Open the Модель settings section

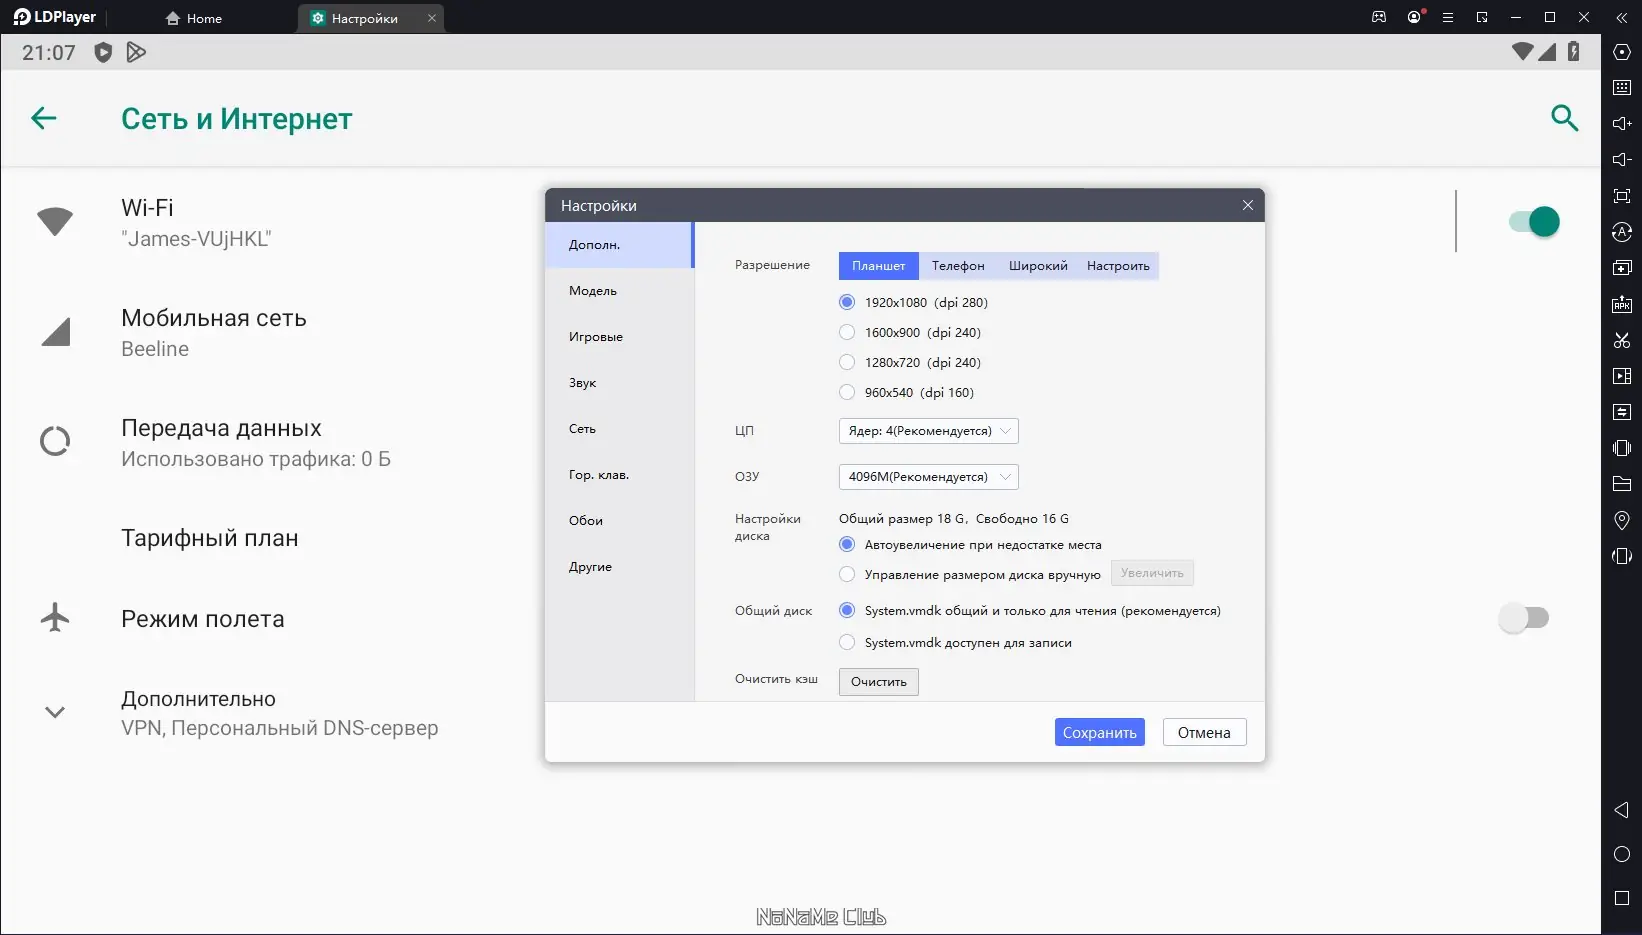(x=619, y=291)
